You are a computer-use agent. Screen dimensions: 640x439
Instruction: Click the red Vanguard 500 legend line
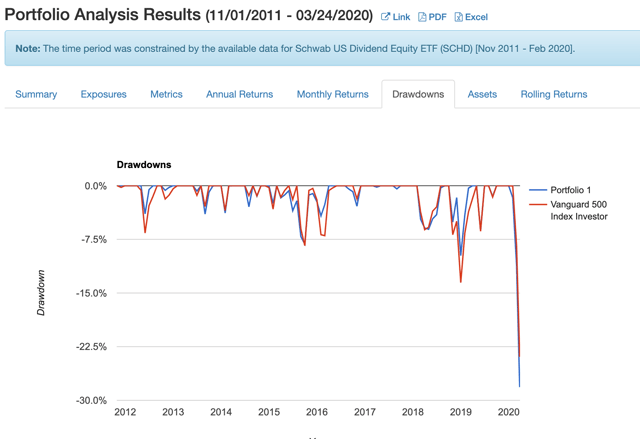pyautogui.click(x=538, y=204)
